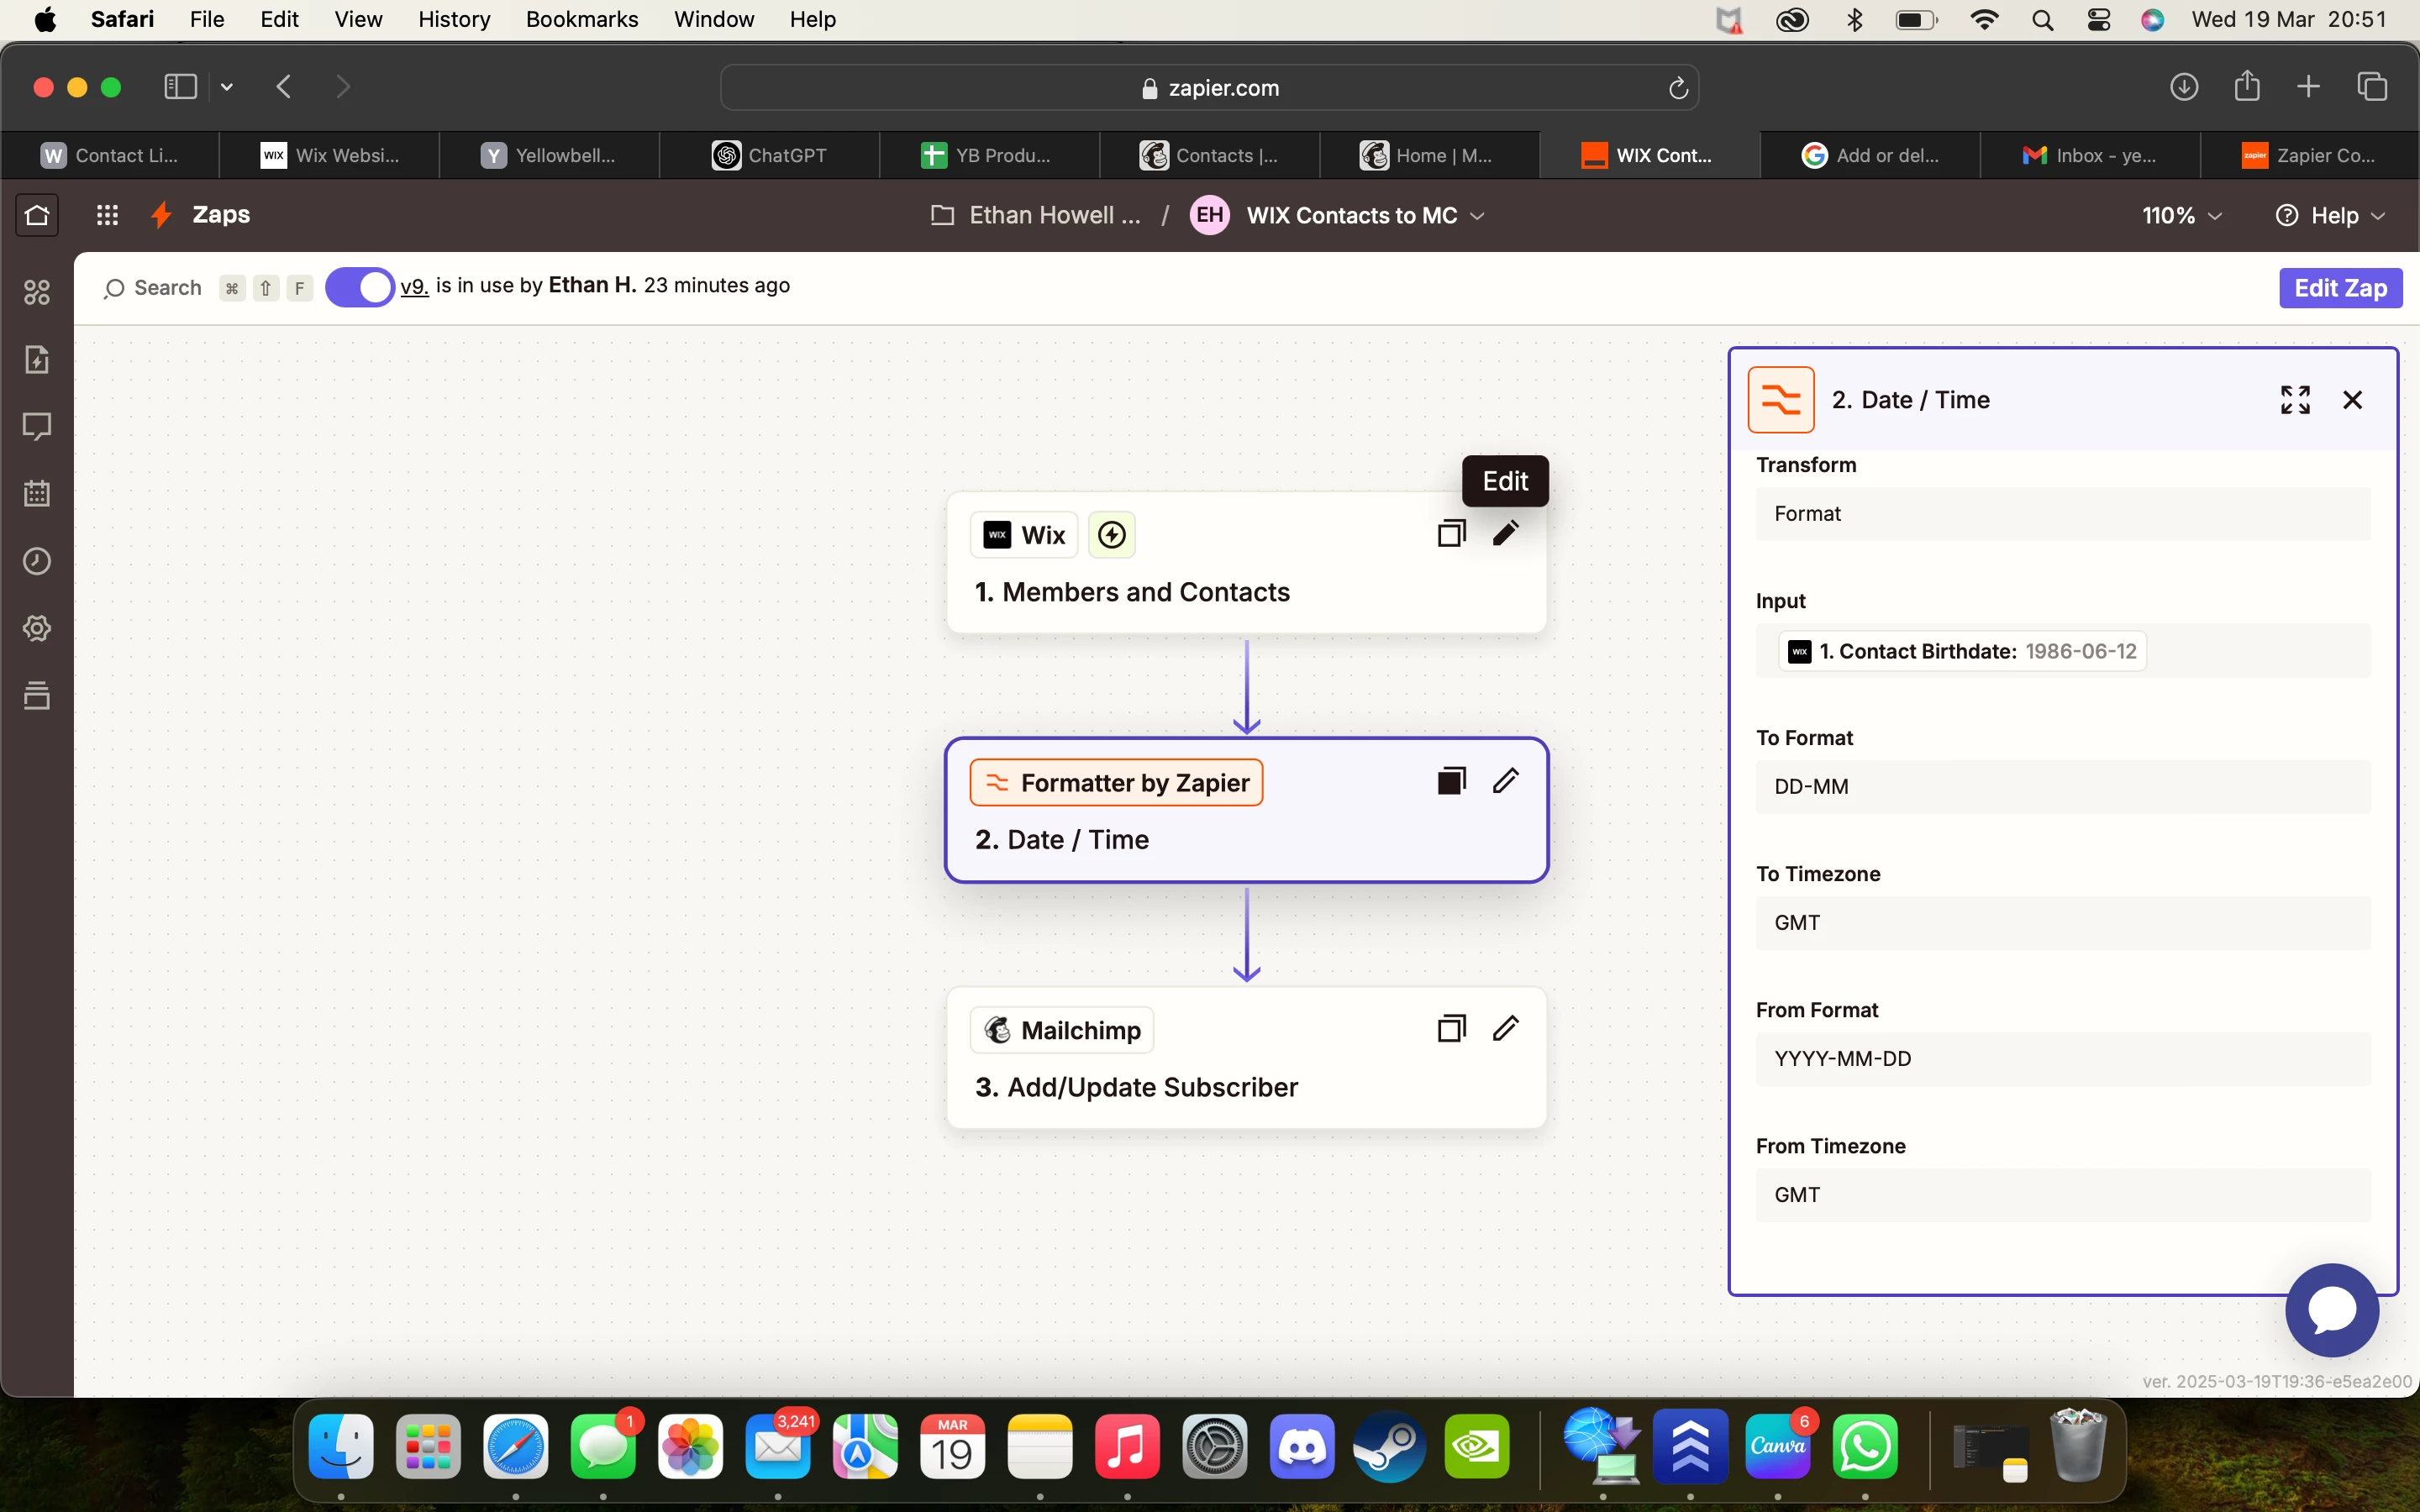
Task: Open the Bookmarks menu in menu bar
Action: pos(581,19)
